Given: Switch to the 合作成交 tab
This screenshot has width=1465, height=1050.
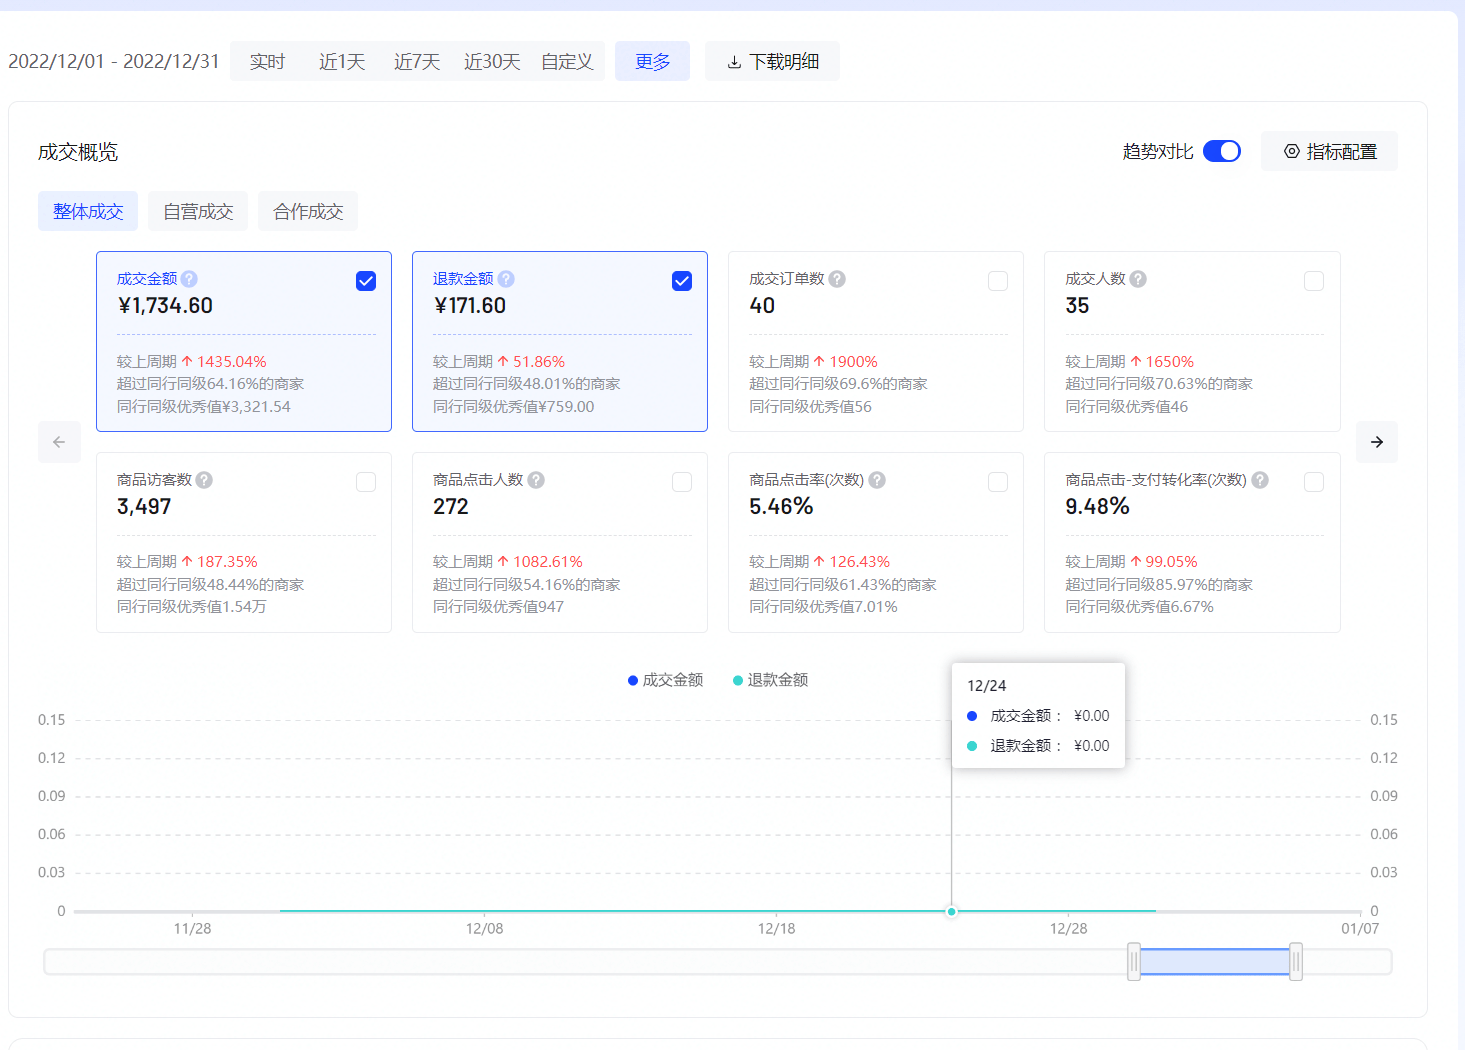Looking at the screenshot, I should click(x=308, y=212).
